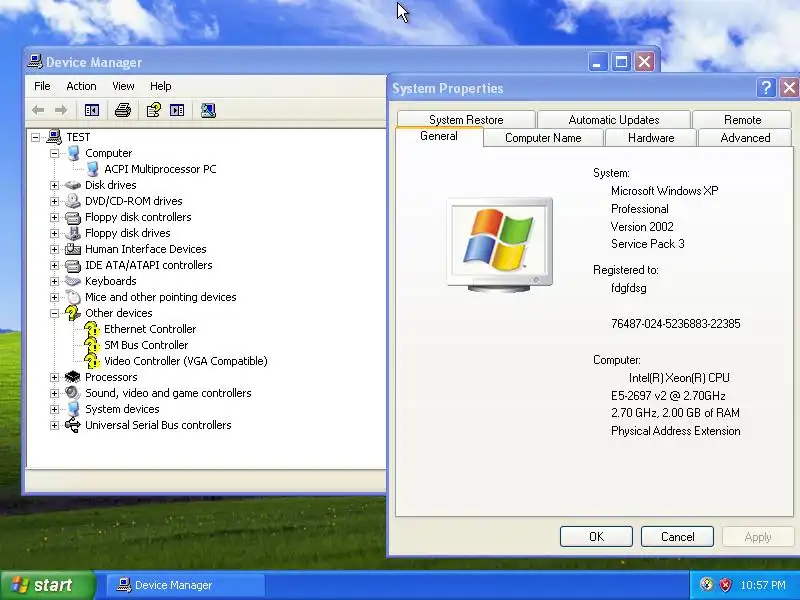
Task: Click the Scan for hardware changes icon
Action: (x=208, y=110)
